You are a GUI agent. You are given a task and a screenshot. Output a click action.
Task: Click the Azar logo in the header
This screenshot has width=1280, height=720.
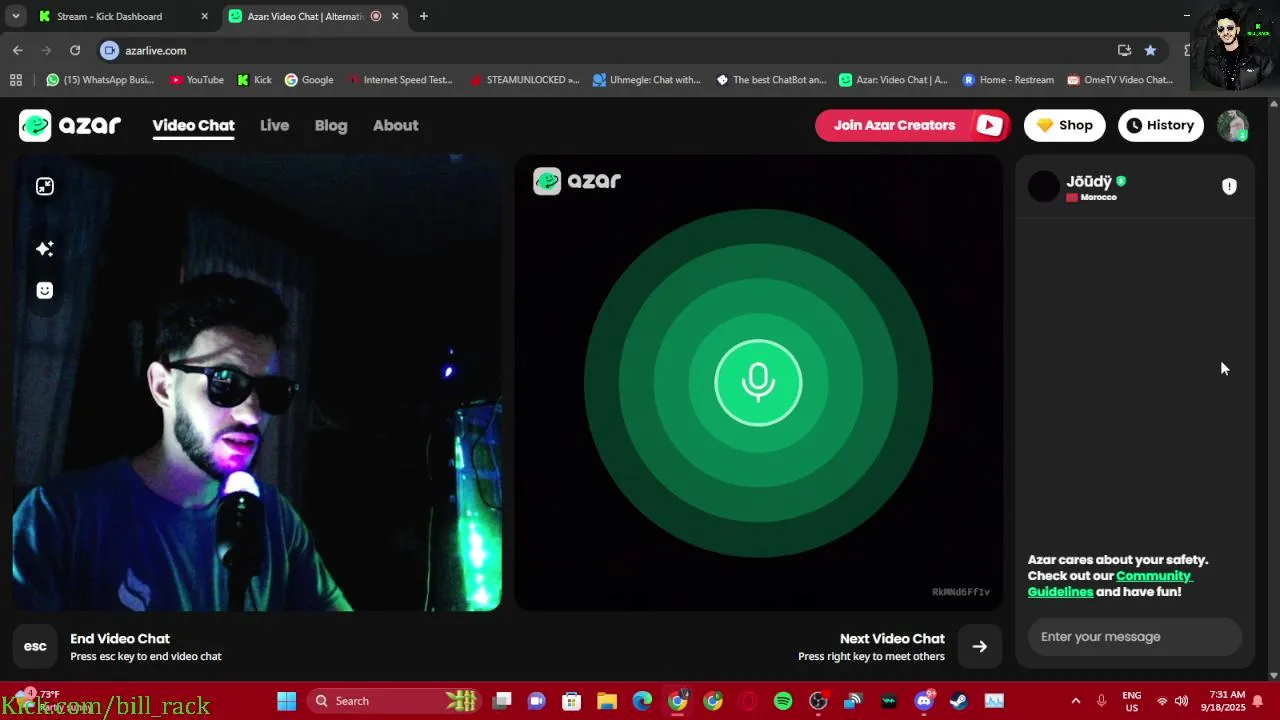[x=70, y=125]
